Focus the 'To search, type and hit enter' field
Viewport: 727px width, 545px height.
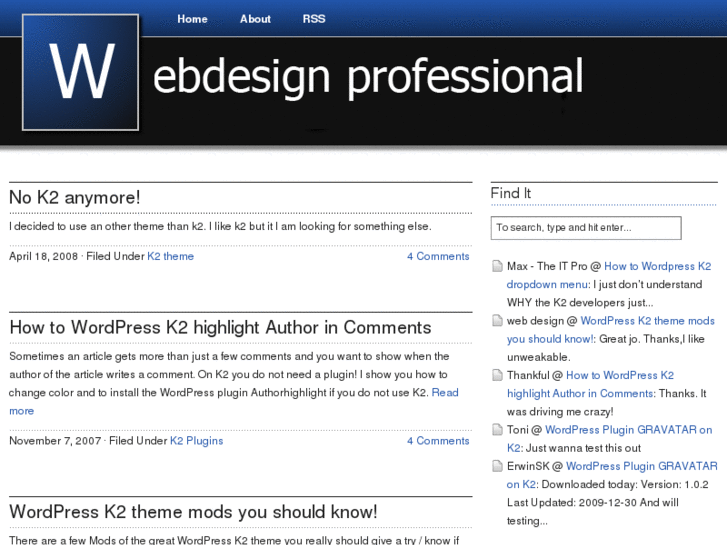pyautogui.click(x=586, y=228)
